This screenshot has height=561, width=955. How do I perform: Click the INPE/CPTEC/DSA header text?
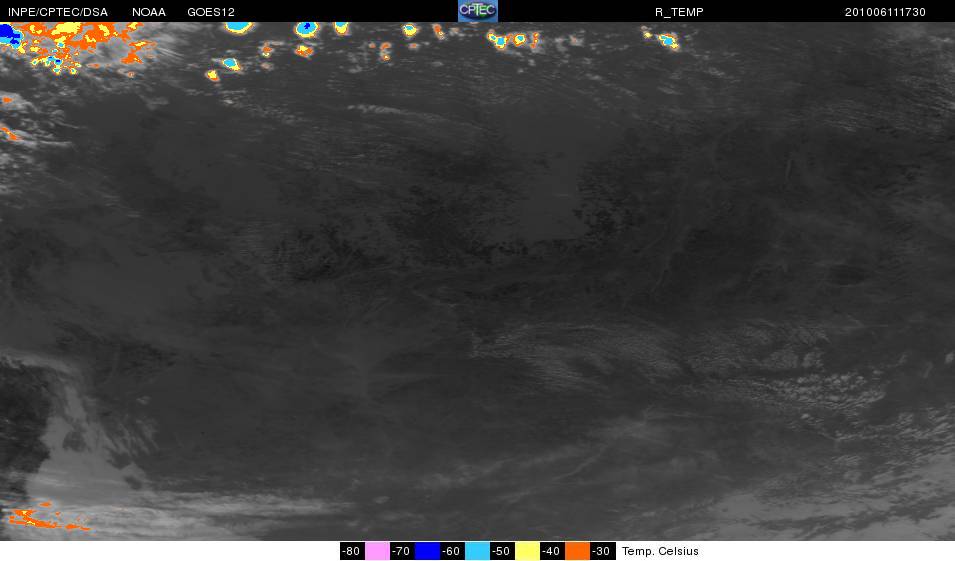pos(58,12)
